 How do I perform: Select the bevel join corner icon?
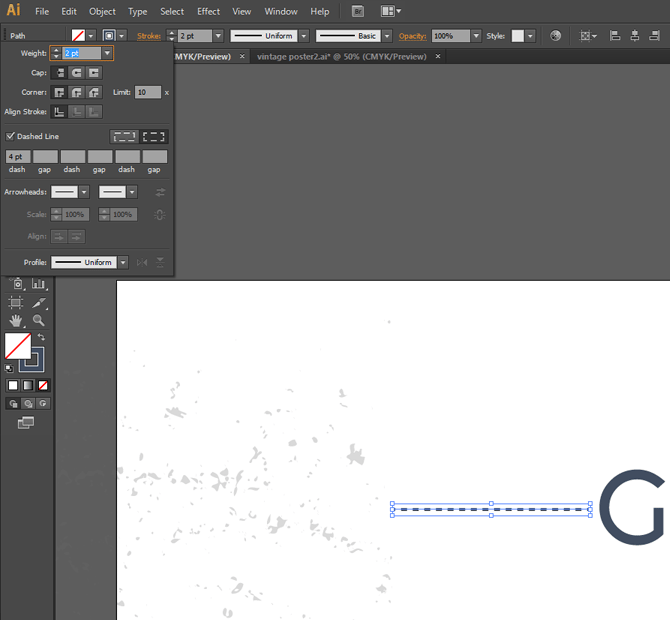click(93, 92)
